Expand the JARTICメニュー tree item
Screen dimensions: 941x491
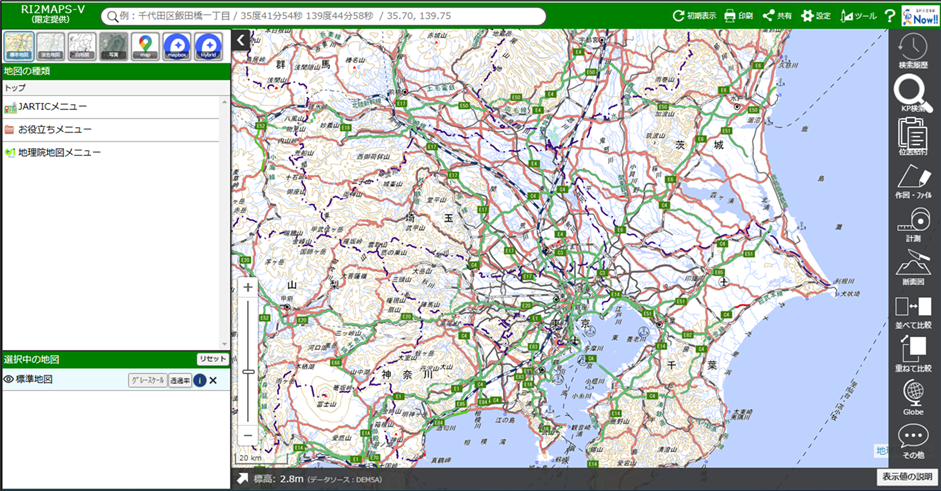coord(52,106)
